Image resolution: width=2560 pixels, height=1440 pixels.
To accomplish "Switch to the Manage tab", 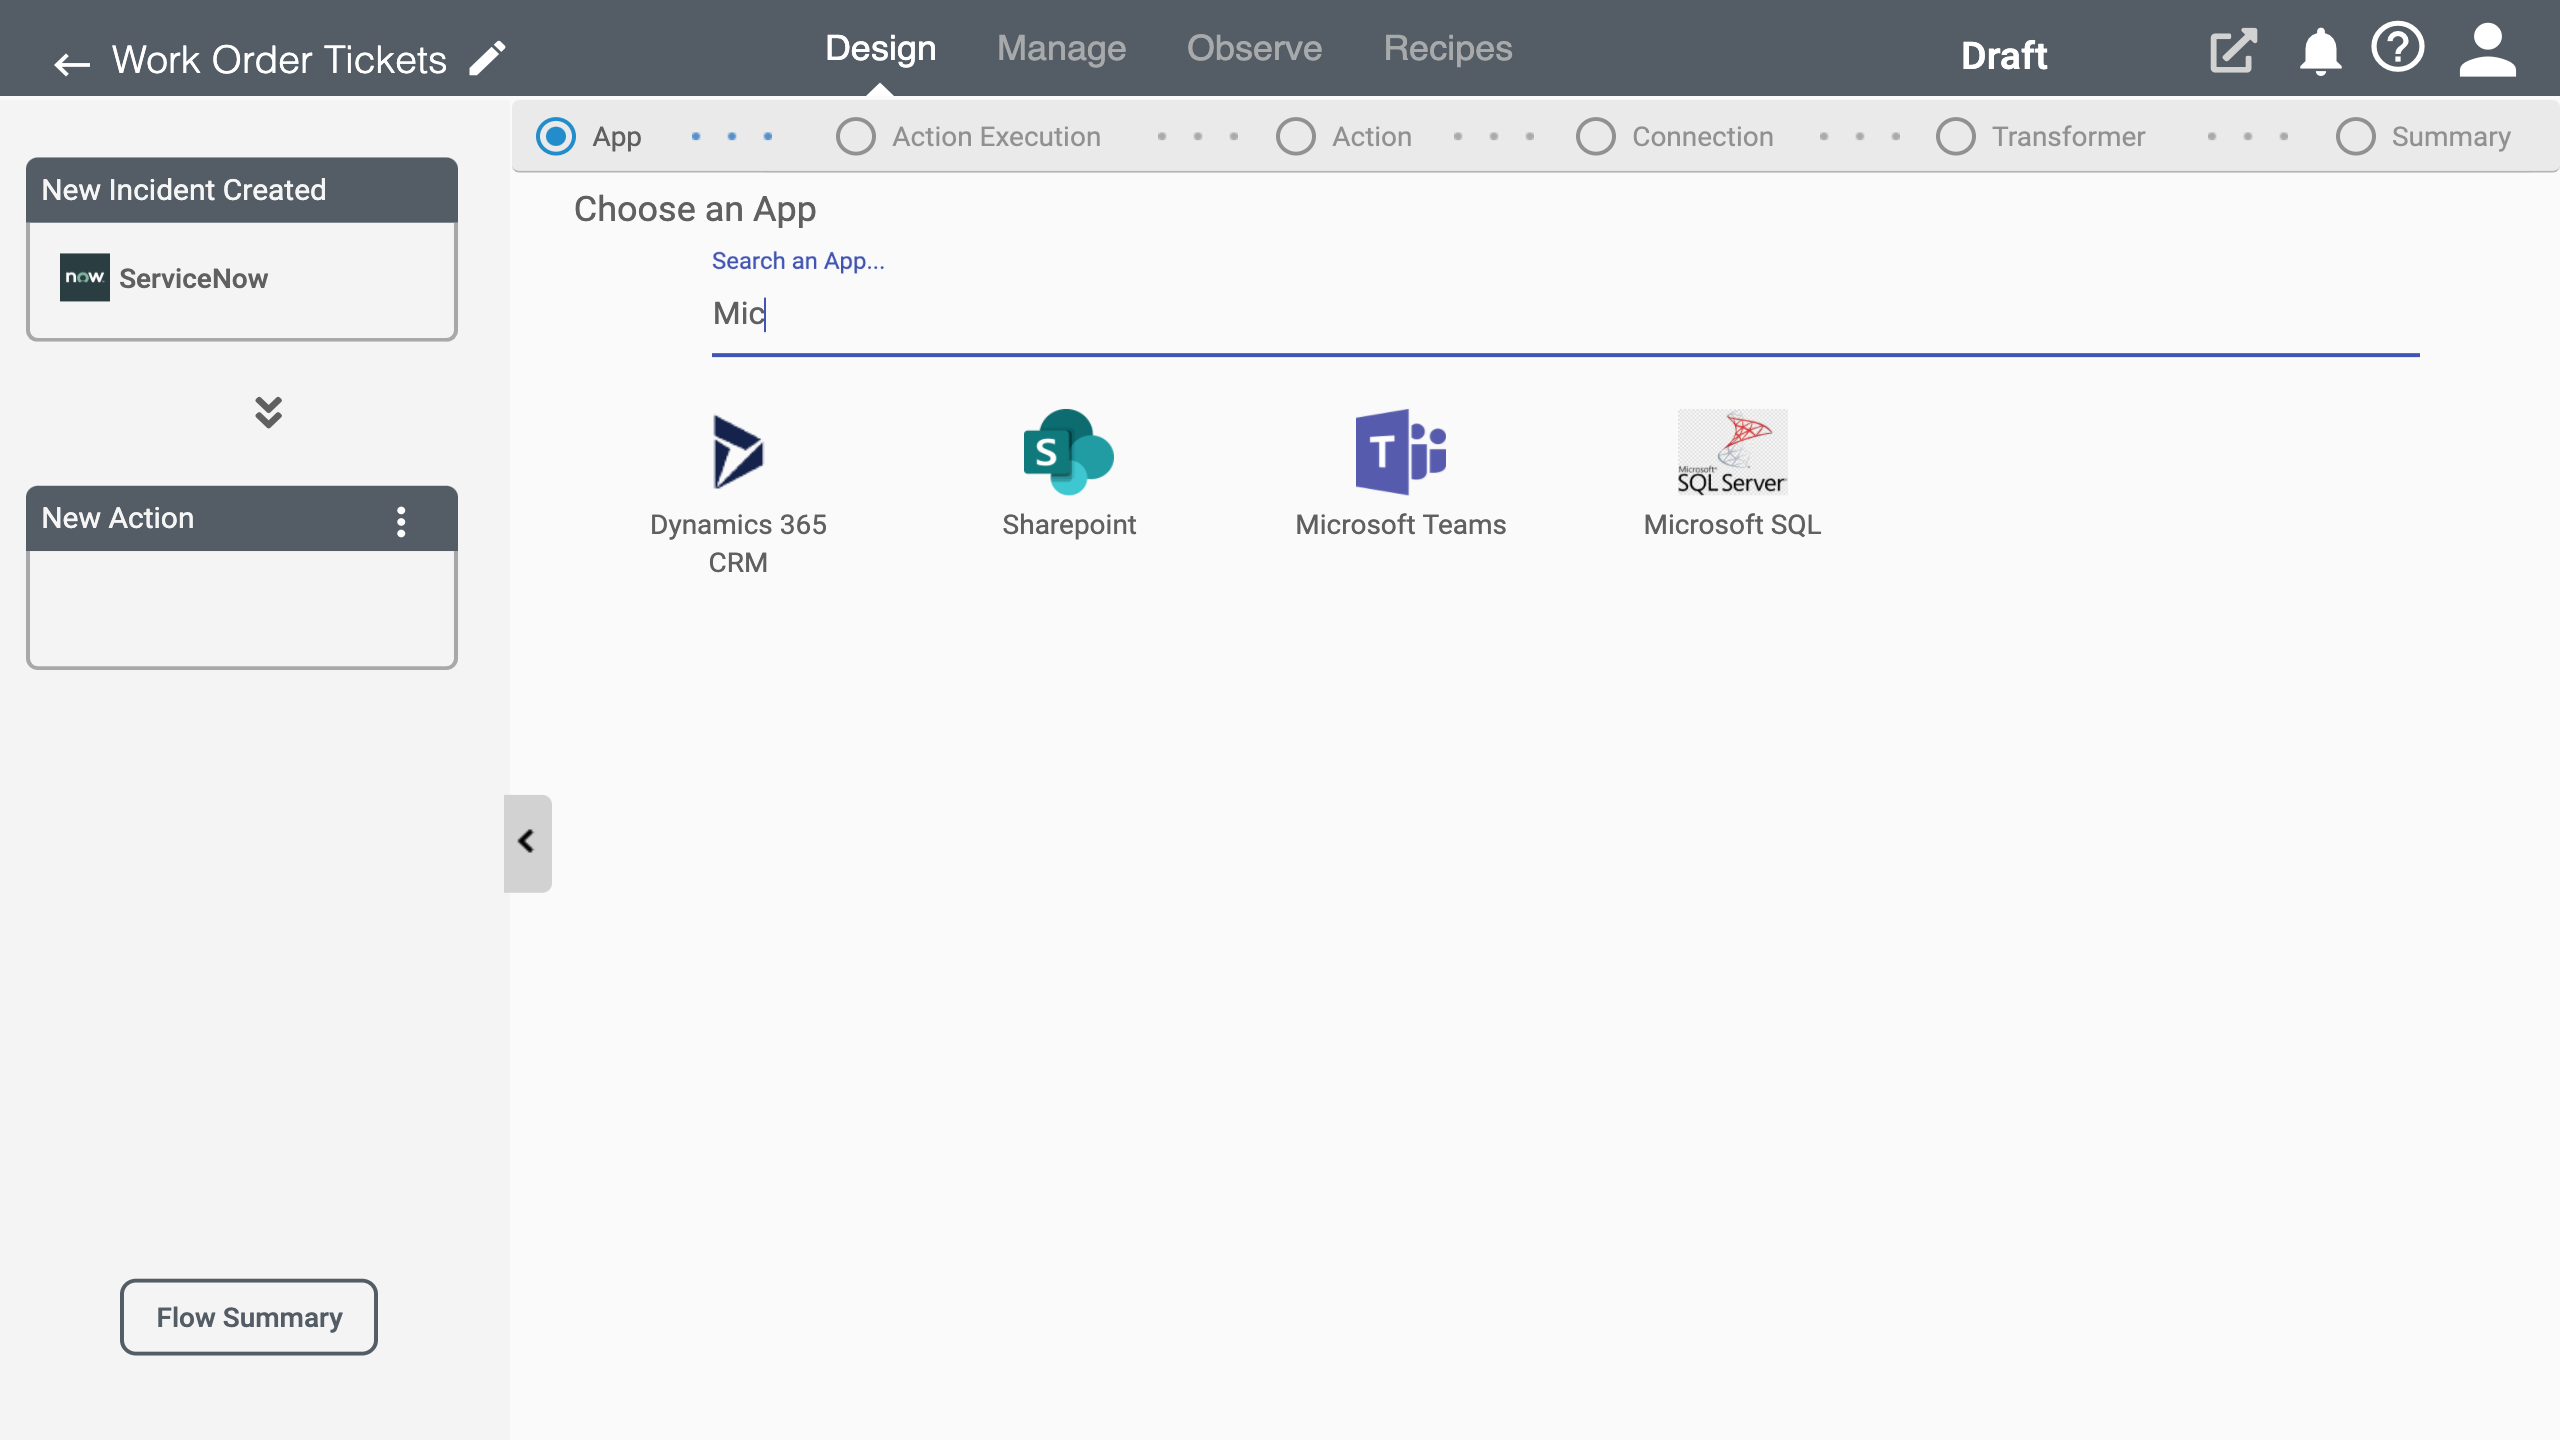I will coord(1061,48).
